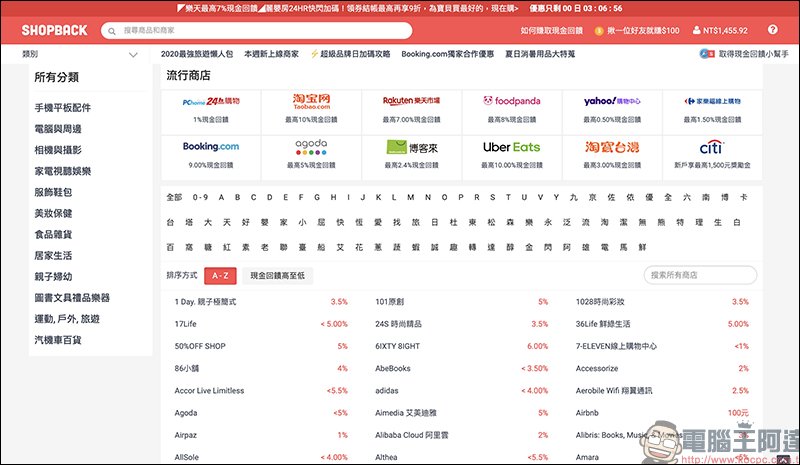Open the Booking.com store logo
The height and width of the screenshot is (465, 800).
pos(211,146)
